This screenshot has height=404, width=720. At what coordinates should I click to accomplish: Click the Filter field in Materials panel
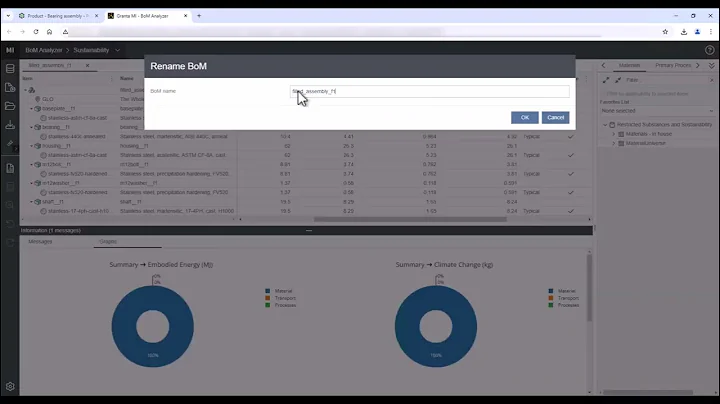[x=666, y=80]
